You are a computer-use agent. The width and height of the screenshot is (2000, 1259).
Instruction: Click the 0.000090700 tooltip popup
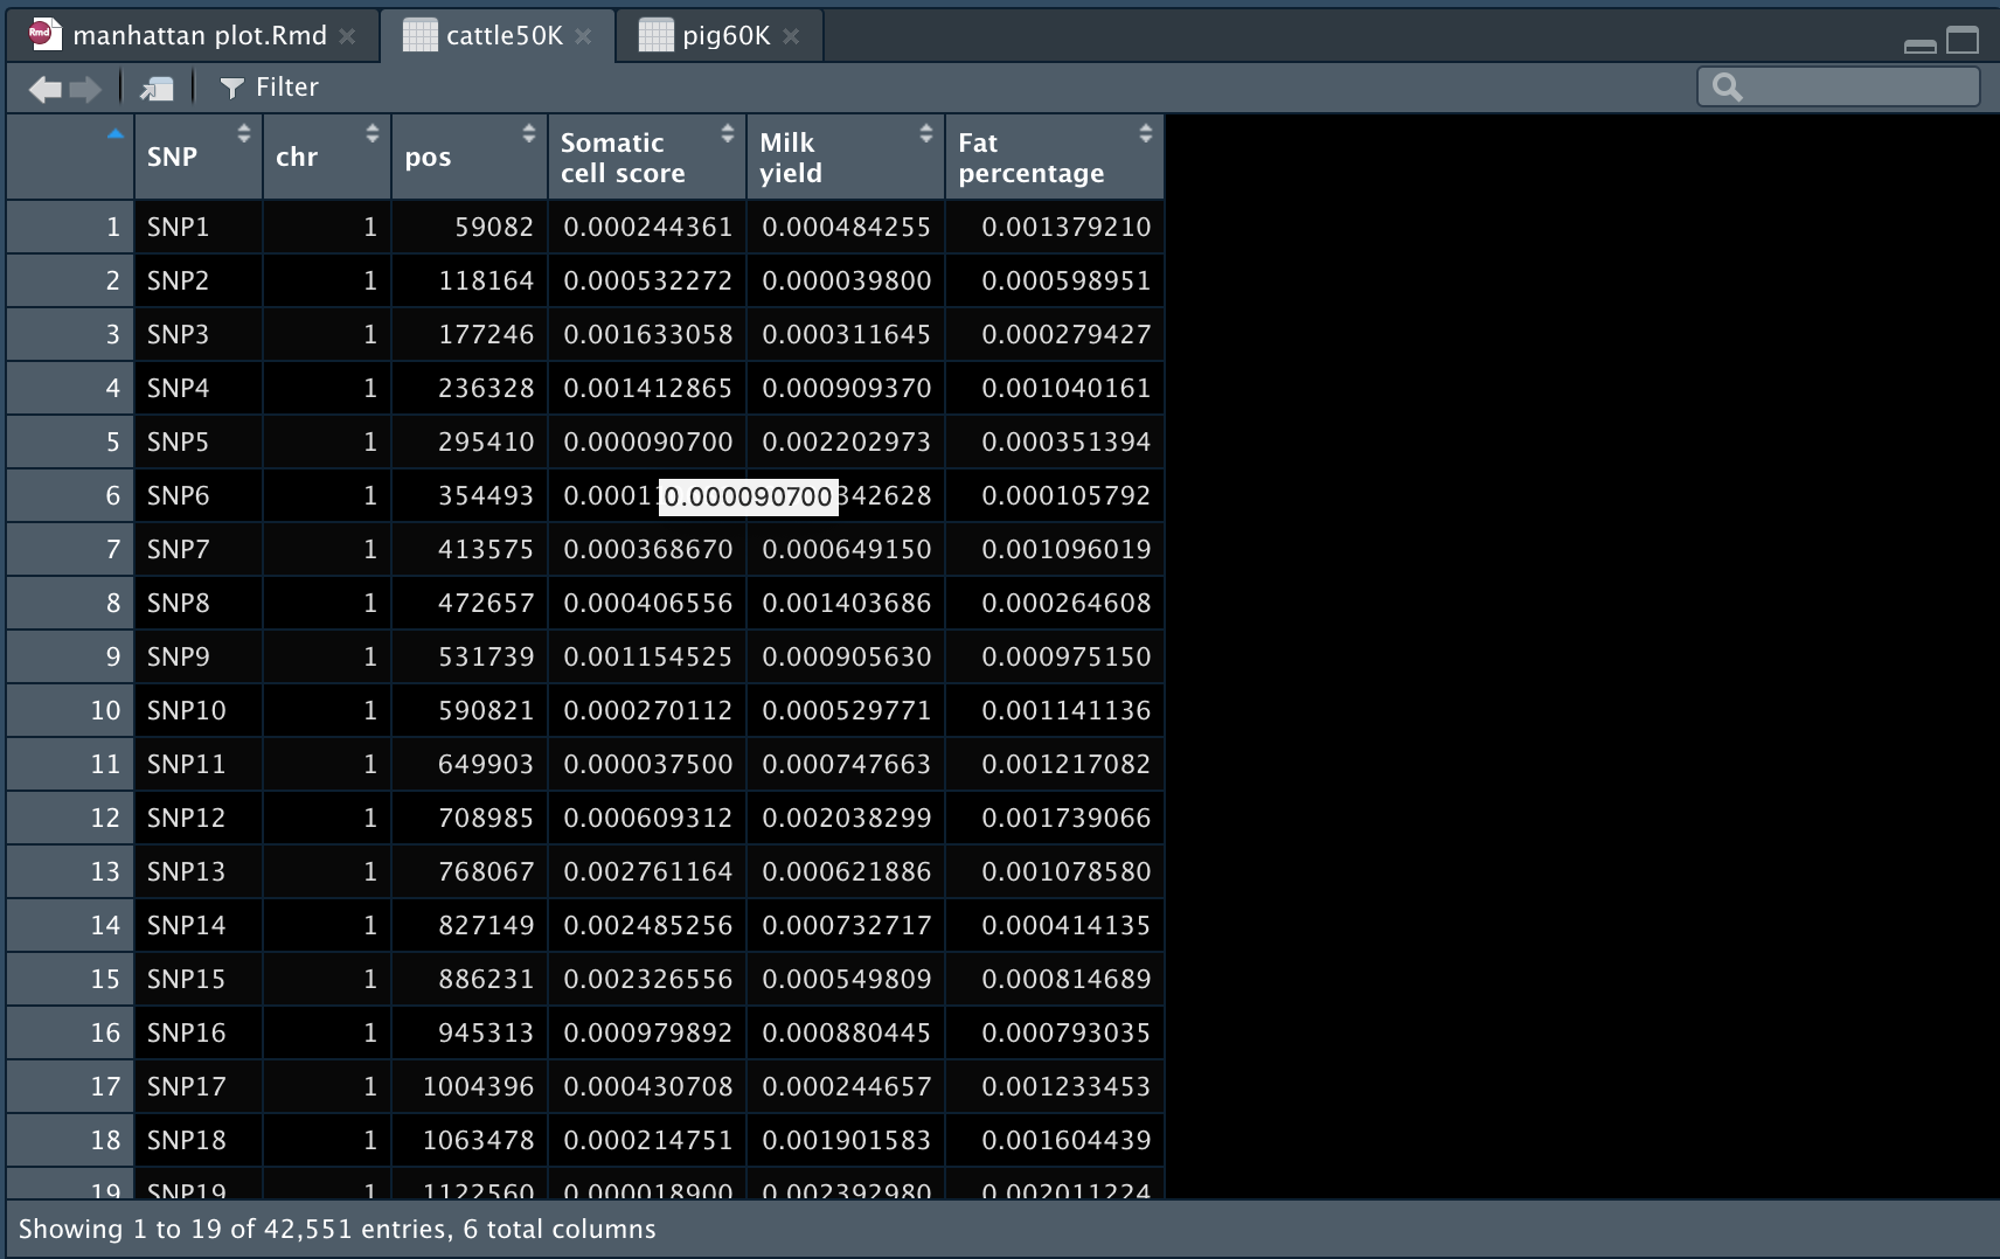[748, 496]
